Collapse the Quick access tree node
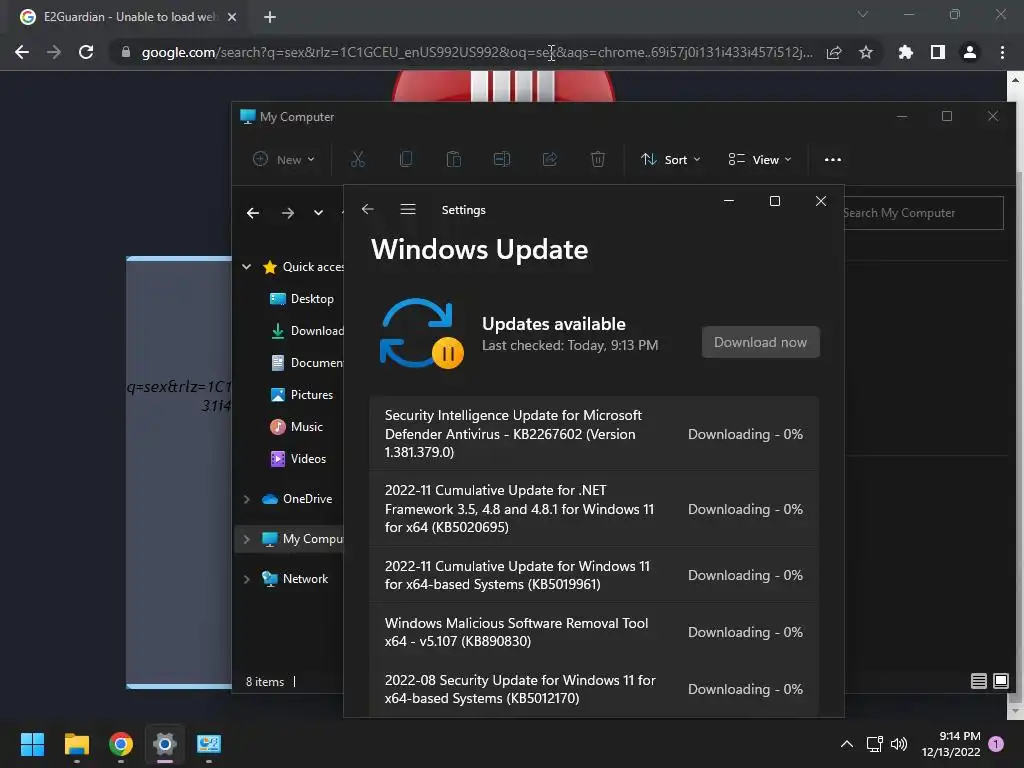The image size is (1024, 768). coord(246,266)
